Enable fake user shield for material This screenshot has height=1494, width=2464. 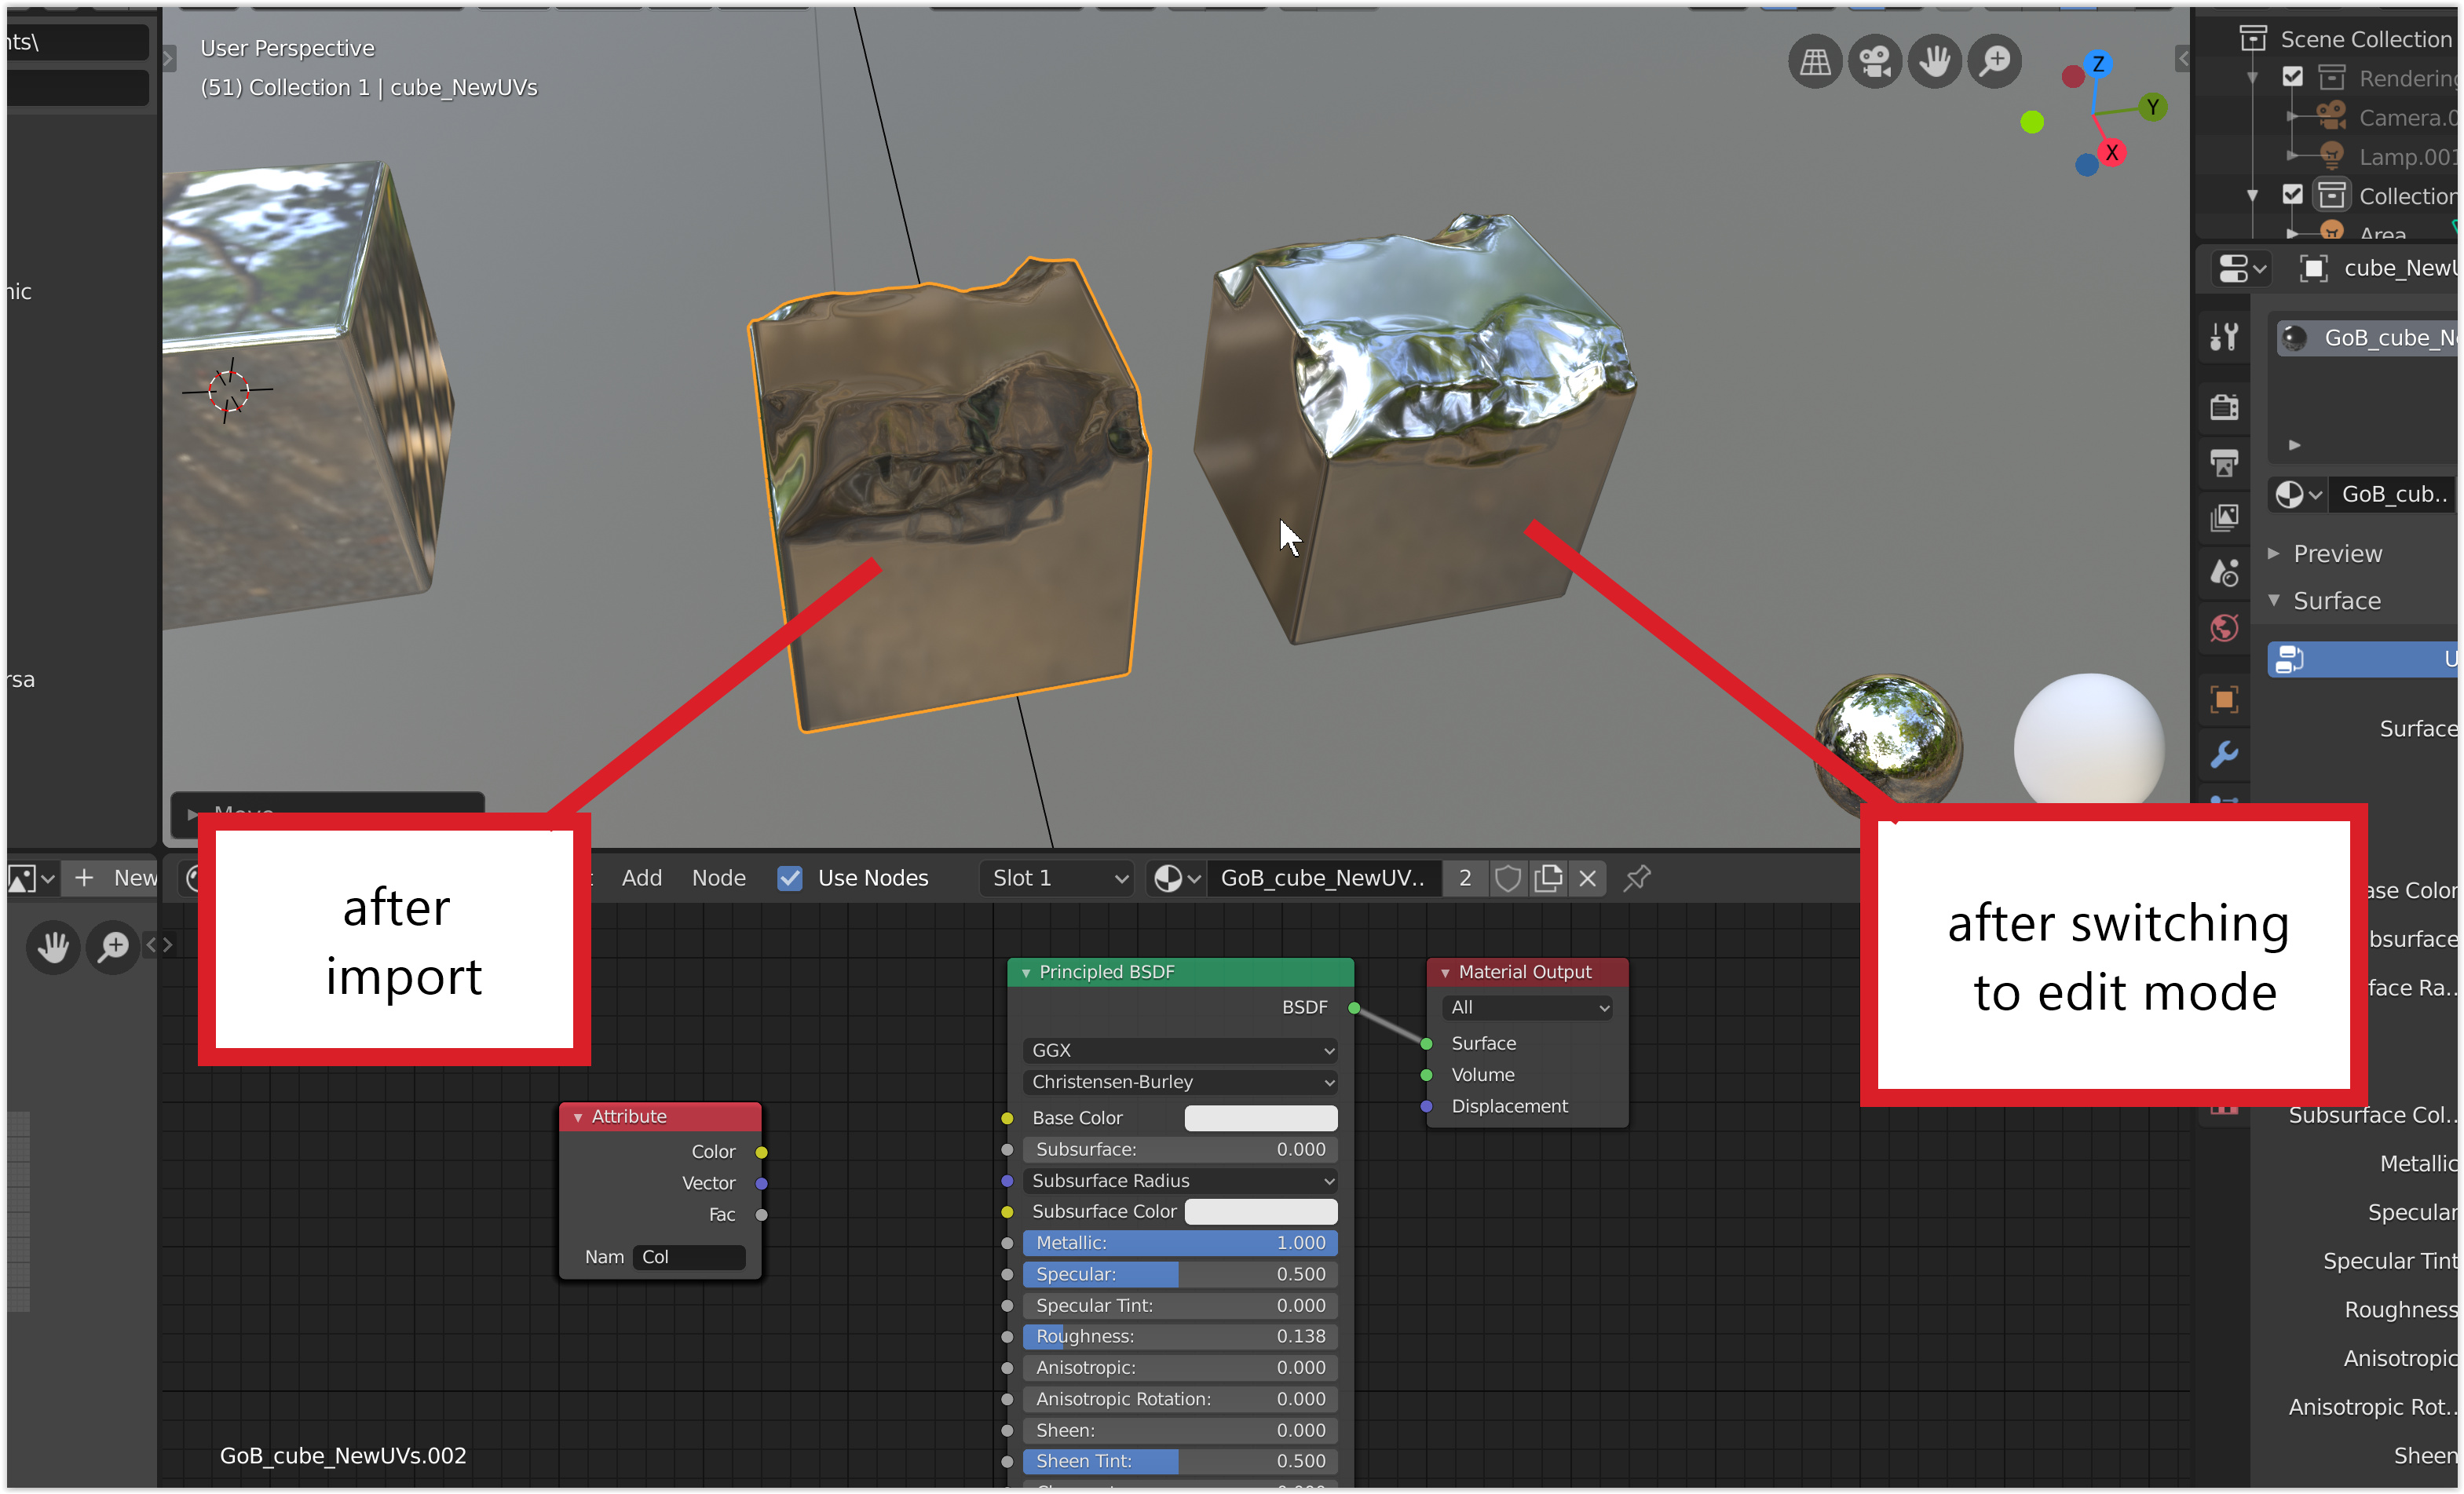pyautogui.click(x=1507, y=878)
